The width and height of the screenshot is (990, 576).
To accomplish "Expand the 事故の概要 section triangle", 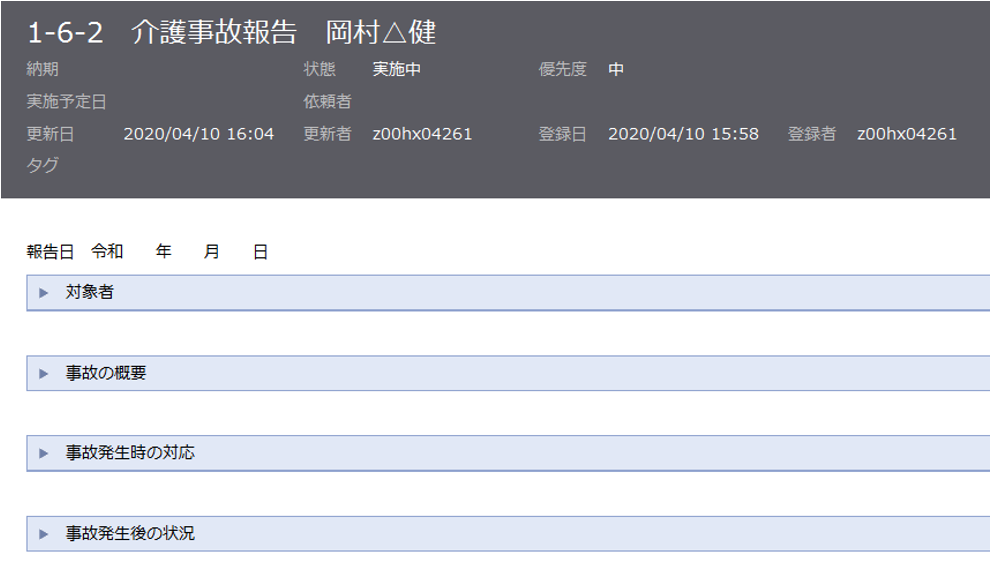I will pos(43,373).
